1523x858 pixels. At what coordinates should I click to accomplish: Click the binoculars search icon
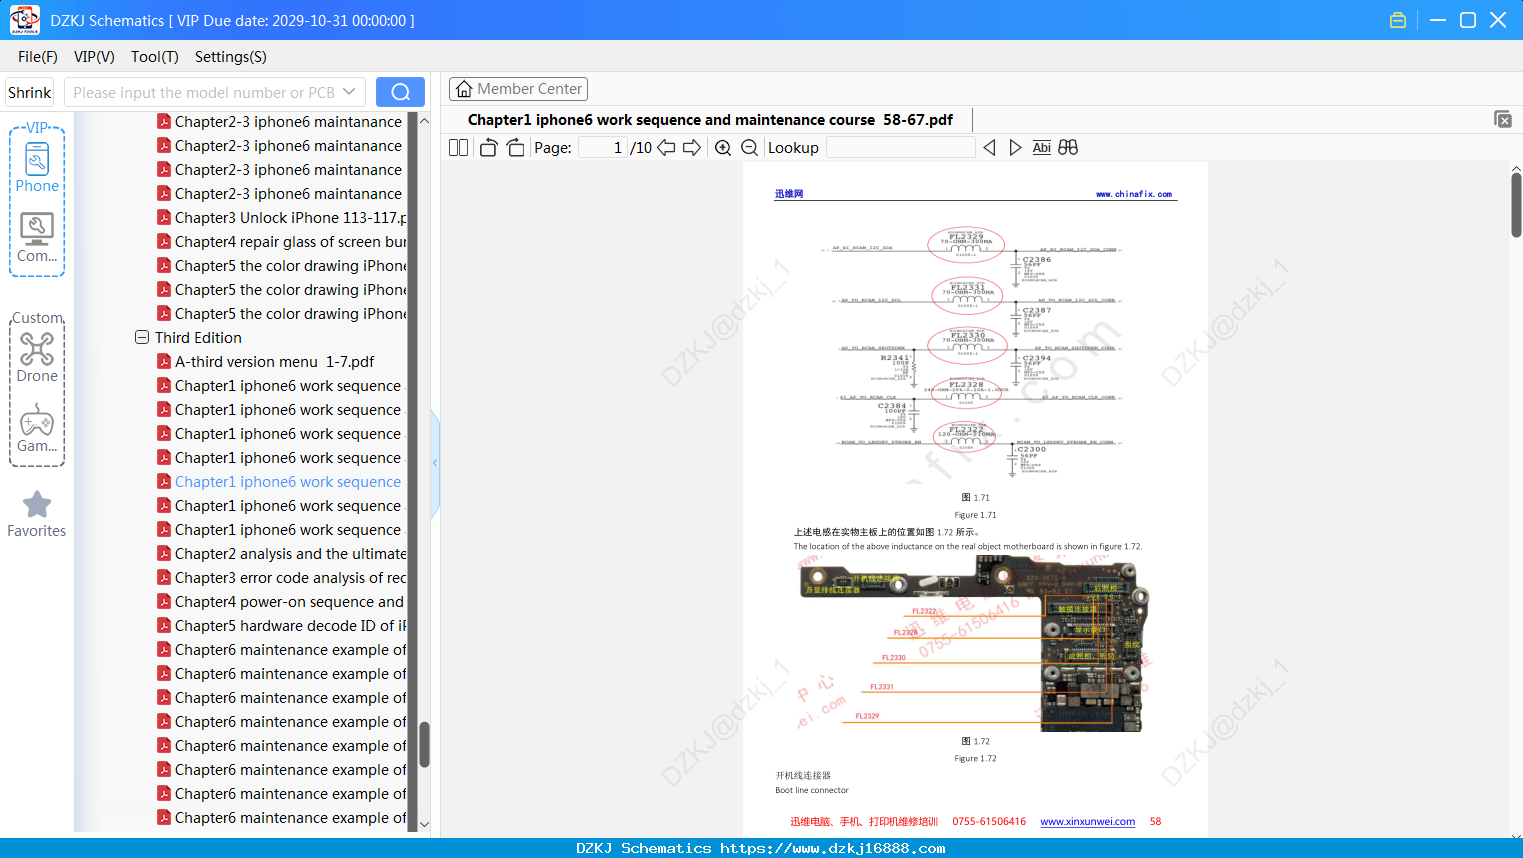pyautogui.click(x=1068, y=148)
